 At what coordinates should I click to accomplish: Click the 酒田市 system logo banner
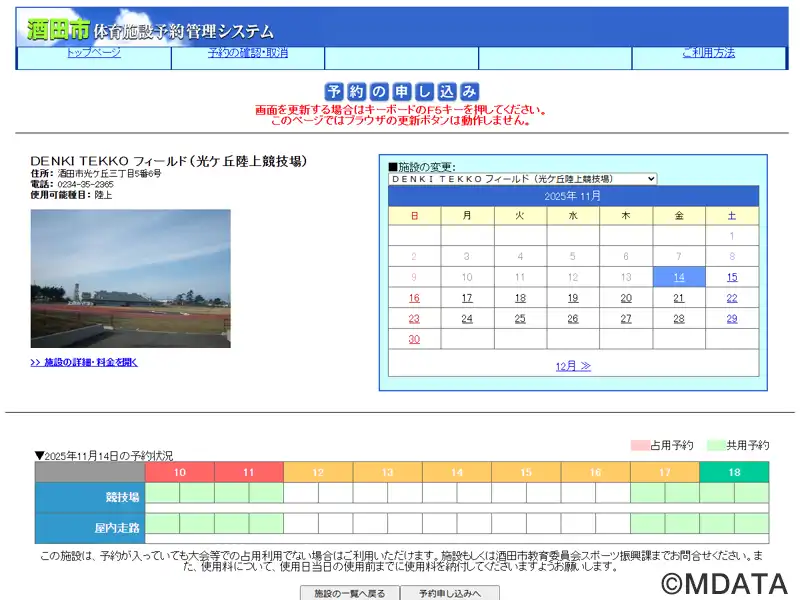150,29
